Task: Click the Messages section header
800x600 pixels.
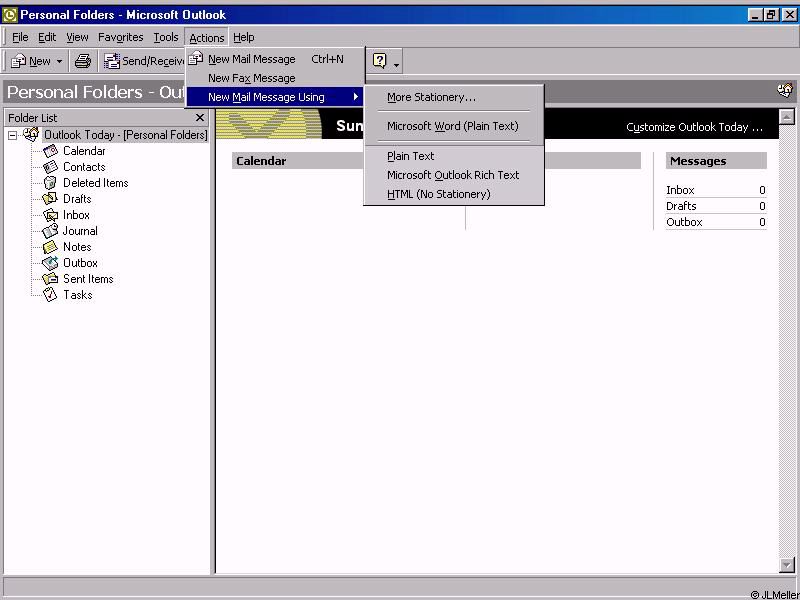Action: 716,161
